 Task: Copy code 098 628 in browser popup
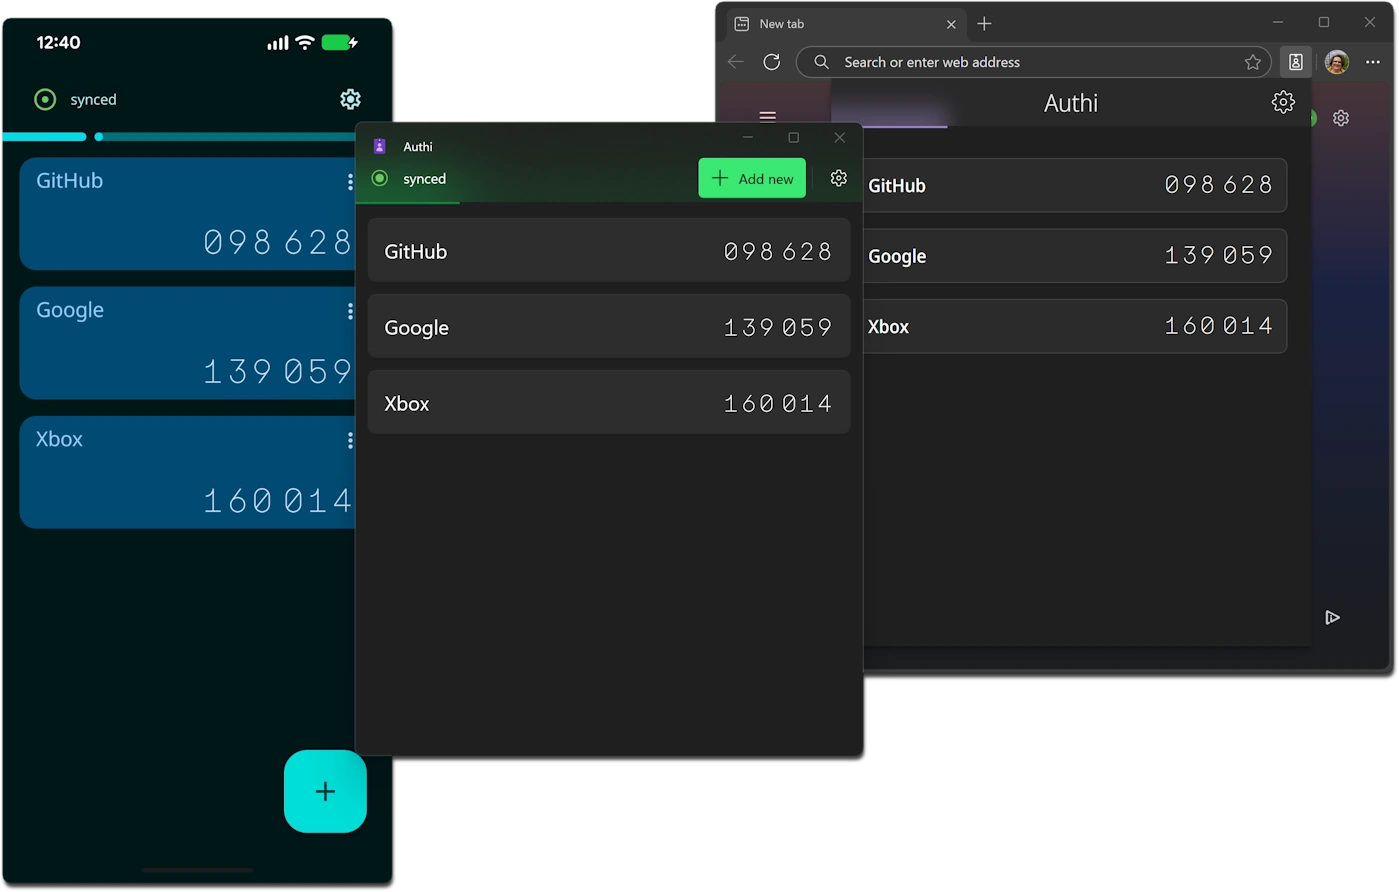coord(1219,185)
